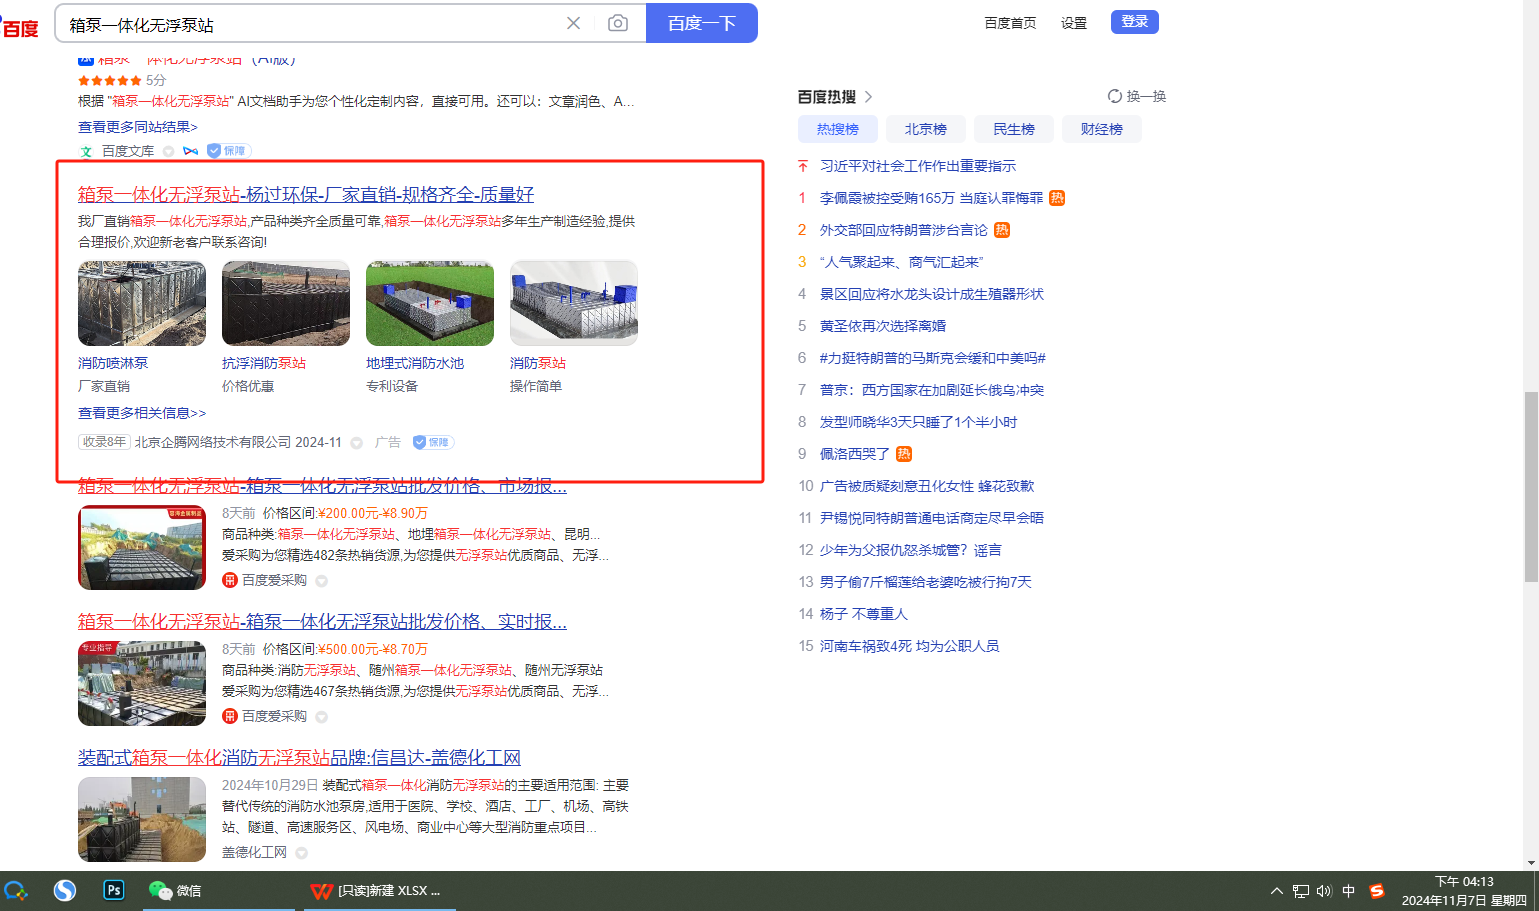This screenshot has height=911, width=1539.
Task: Expand 百度热搜 with the chevron arrow
Action: point(868,97)
